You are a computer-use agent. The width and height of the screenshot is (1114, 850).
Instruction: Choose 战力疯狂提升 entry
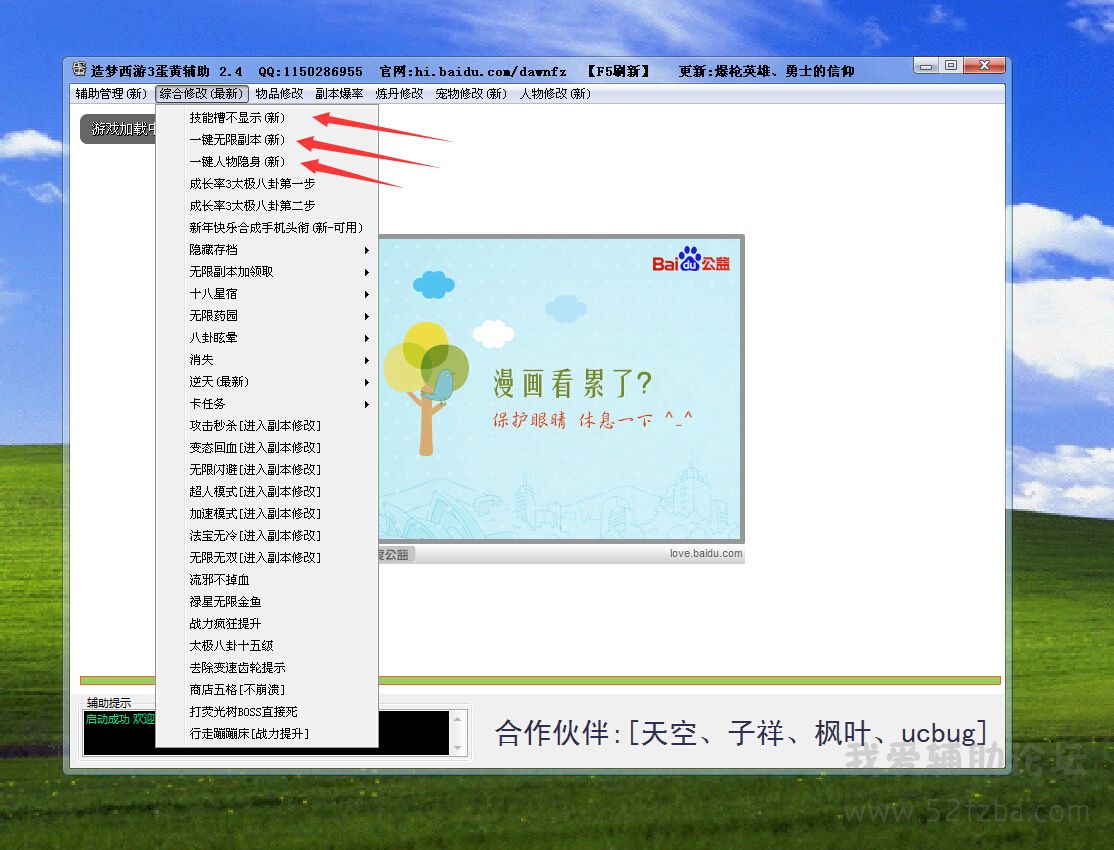tap(266, 624)
